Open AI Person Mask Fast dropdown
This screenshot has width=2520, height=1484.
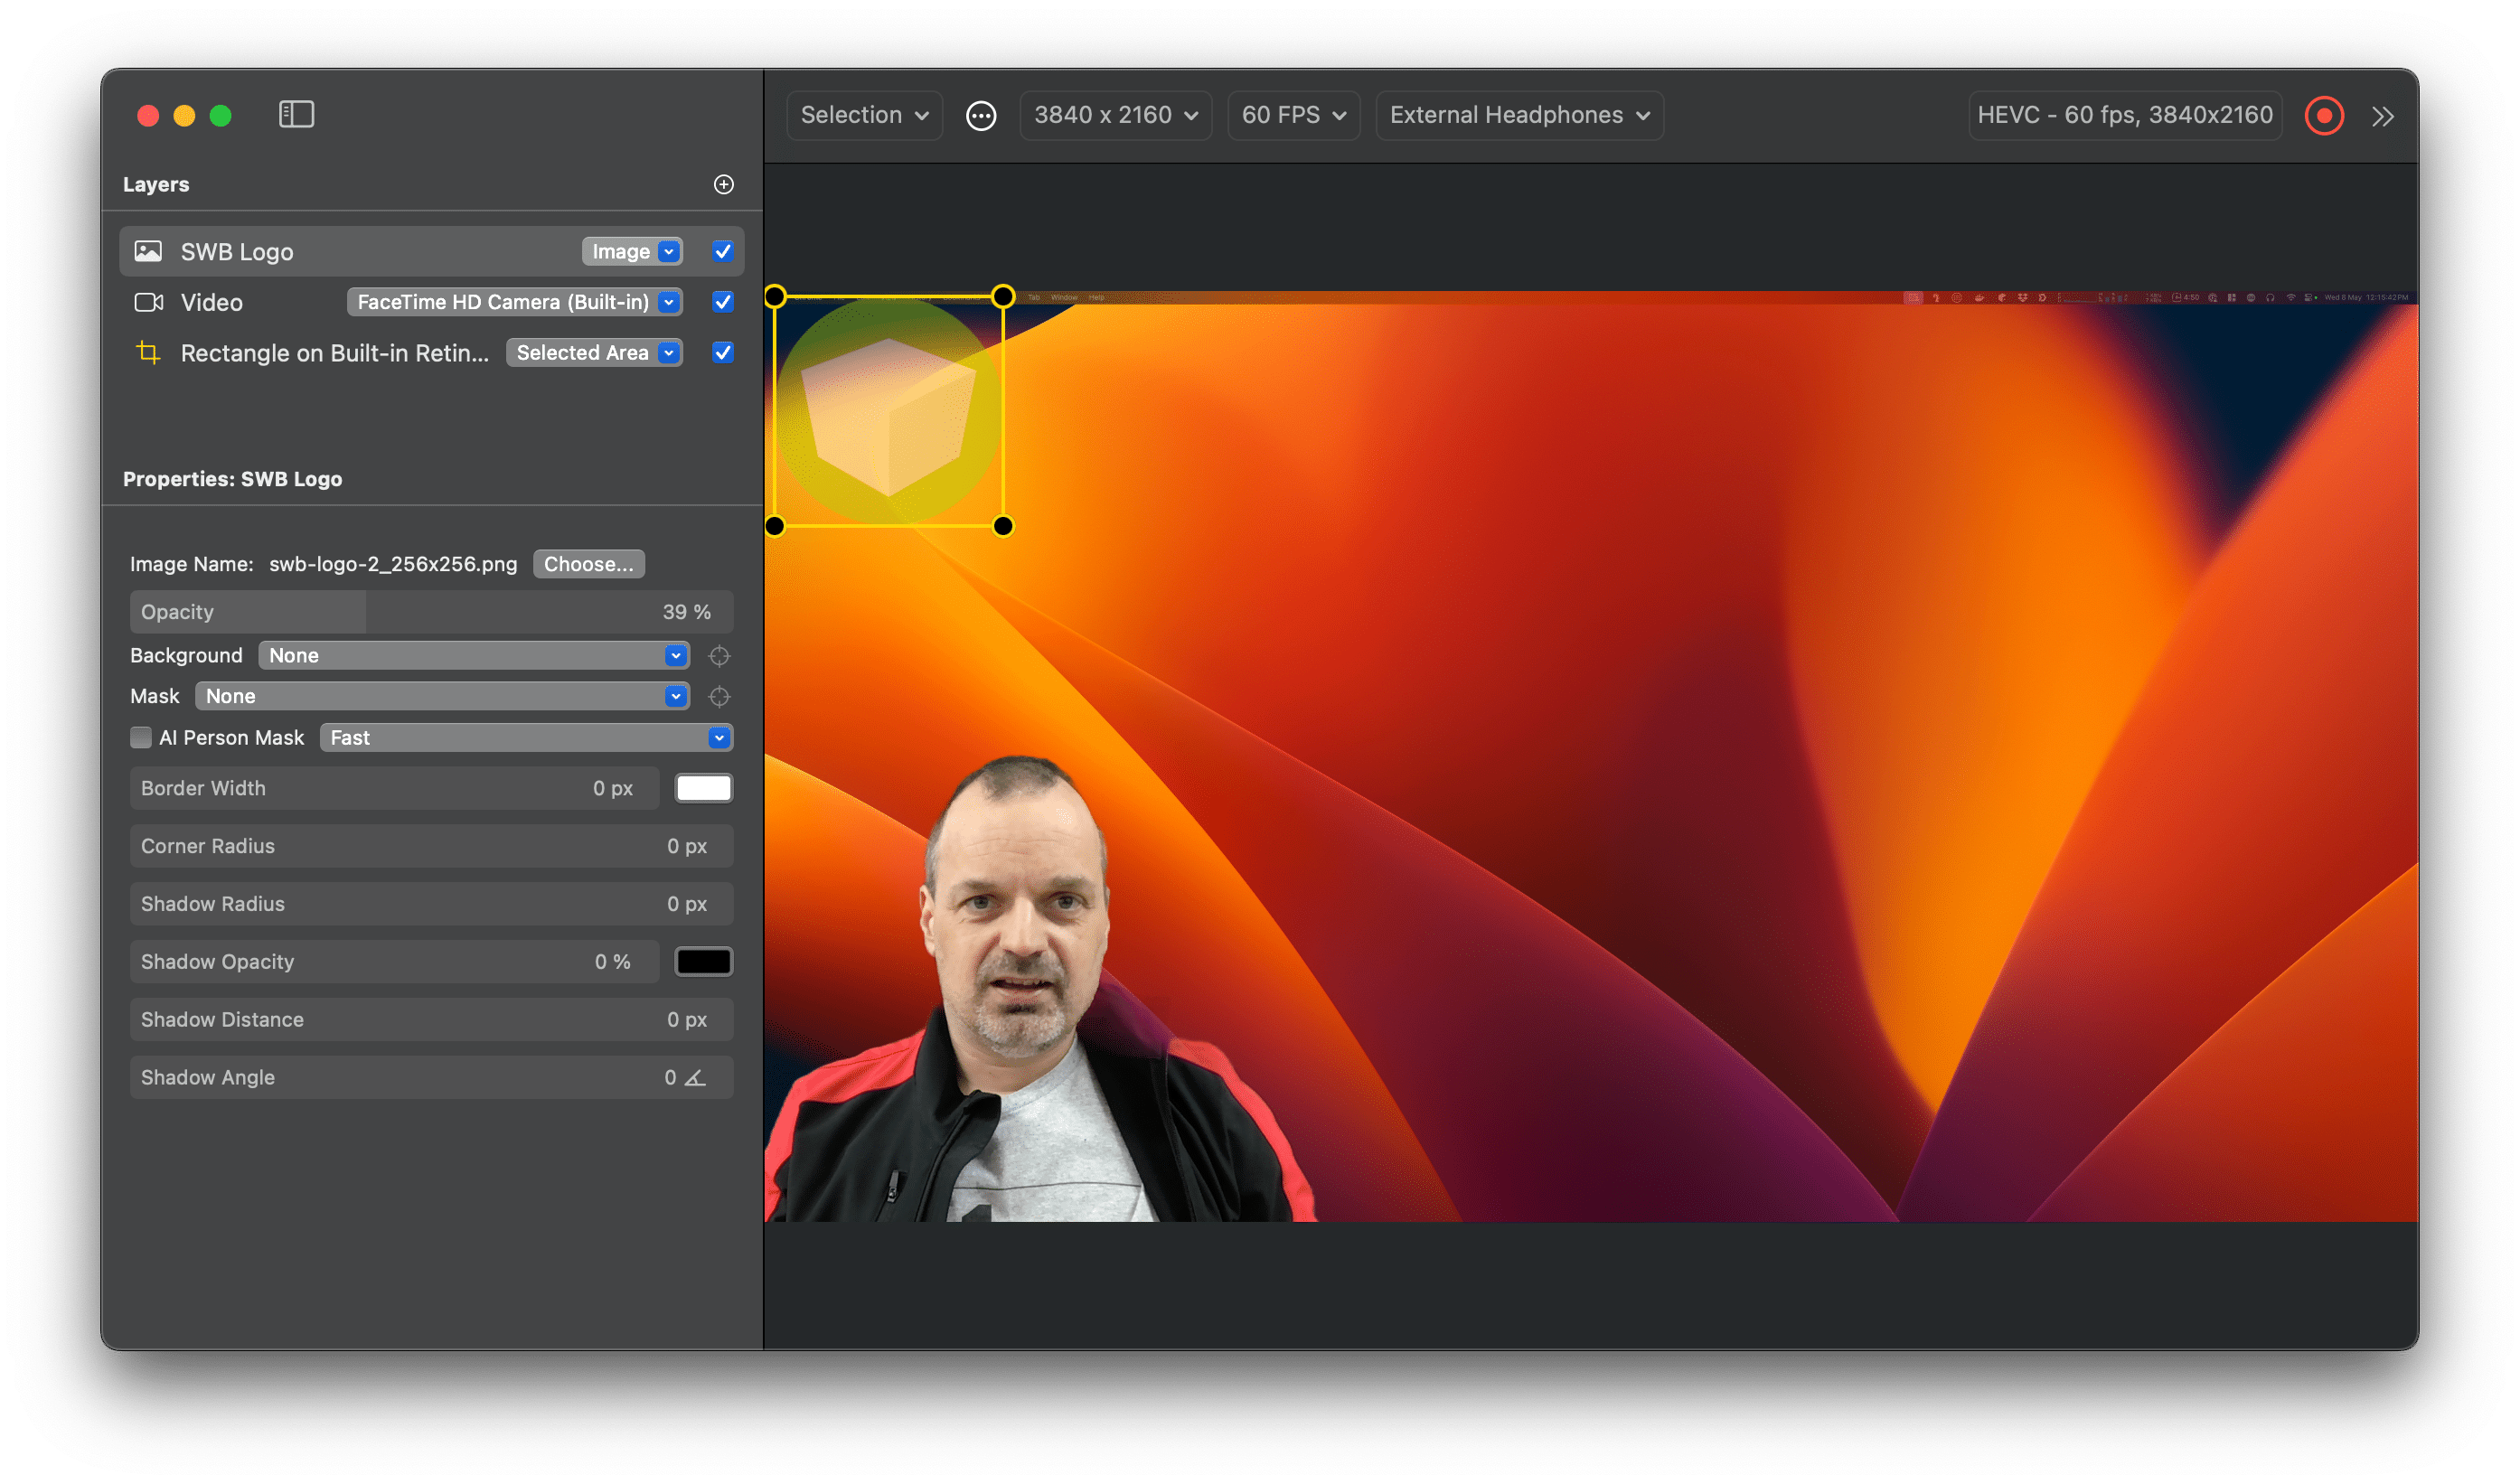[x=526, y=738]
